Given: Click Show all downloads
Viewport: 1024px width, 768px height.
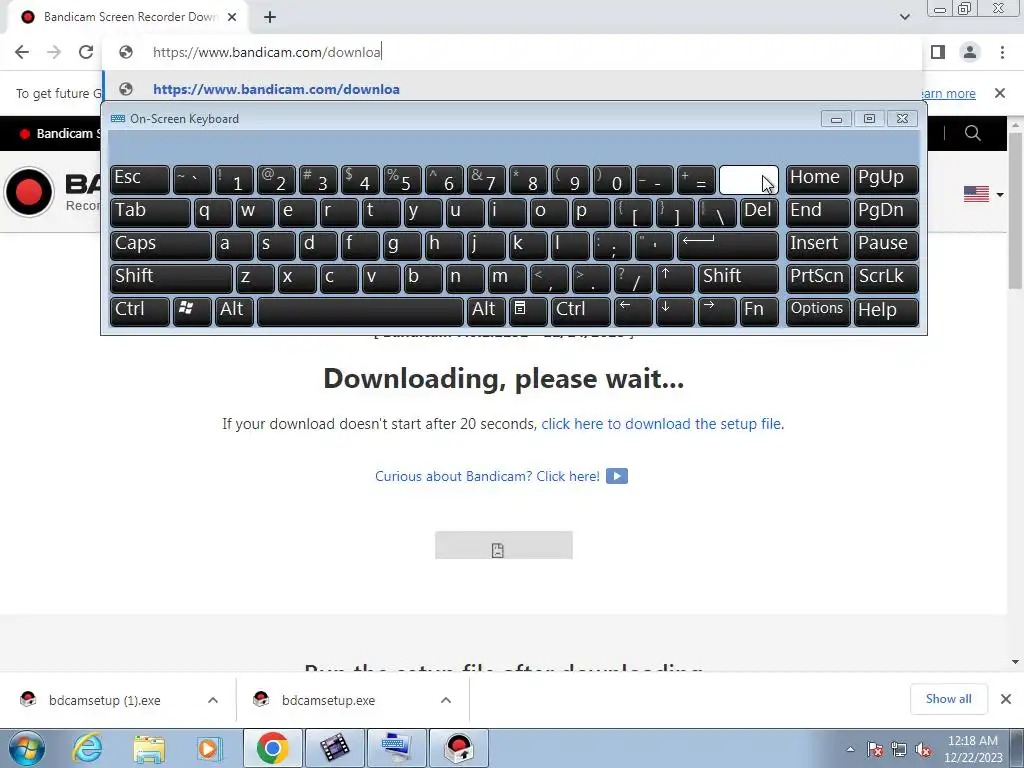Looking at the screenshot, I should pyautogui.click(x=948, y=699).
